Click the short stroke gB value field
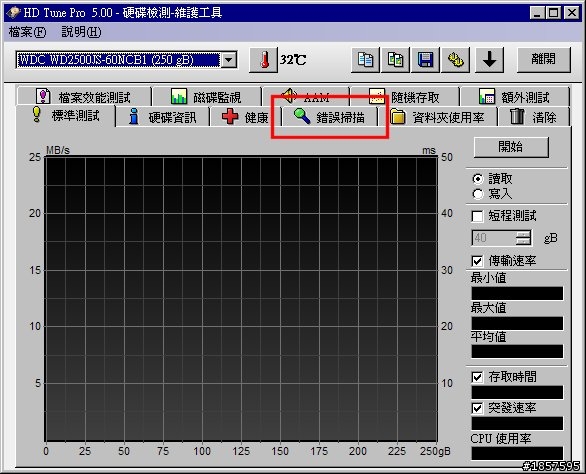 point(494,238)
